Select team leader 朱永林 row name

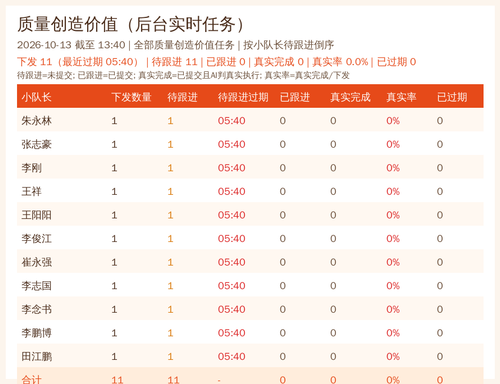coord(36,121)
